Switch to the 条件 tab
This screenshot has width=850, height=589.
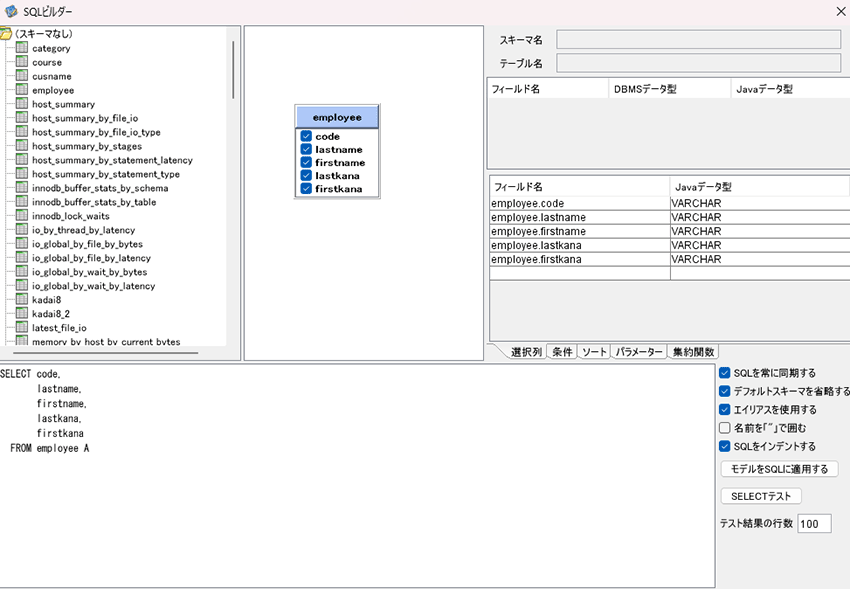[562, 352]
